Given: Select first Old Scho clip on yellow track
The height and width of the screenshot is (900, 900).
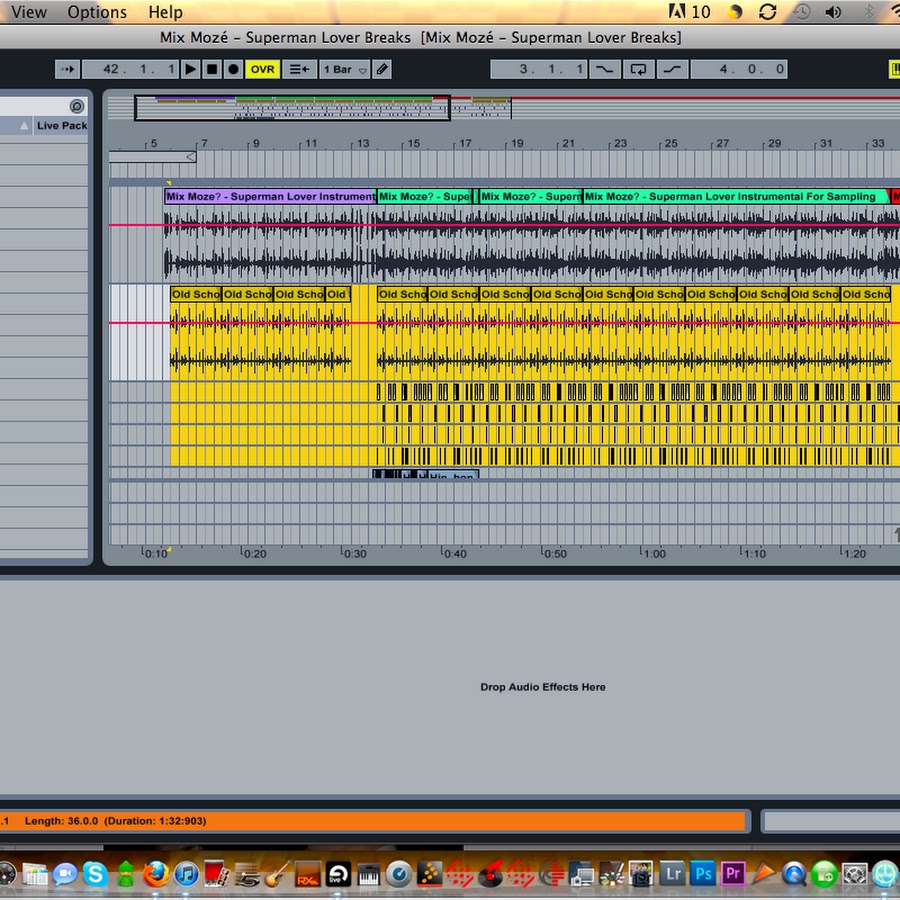Looking at the screenshot, I should coord(196,294).
